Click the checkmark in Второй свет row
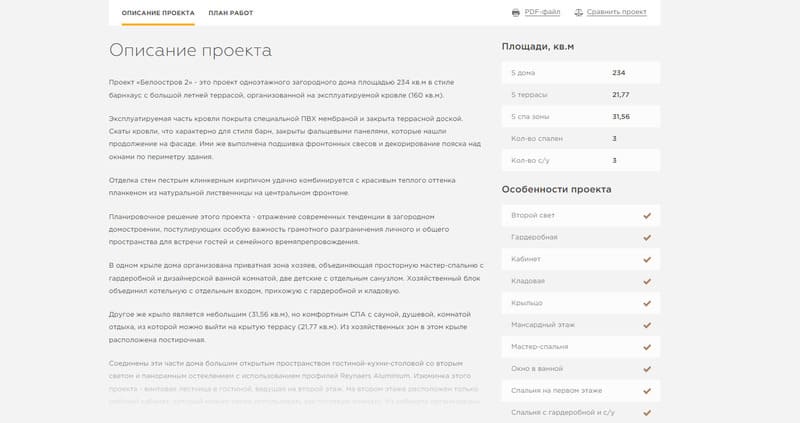Viewport: 800px width, 423px height. pyautogui.click(x=647, y=216)
